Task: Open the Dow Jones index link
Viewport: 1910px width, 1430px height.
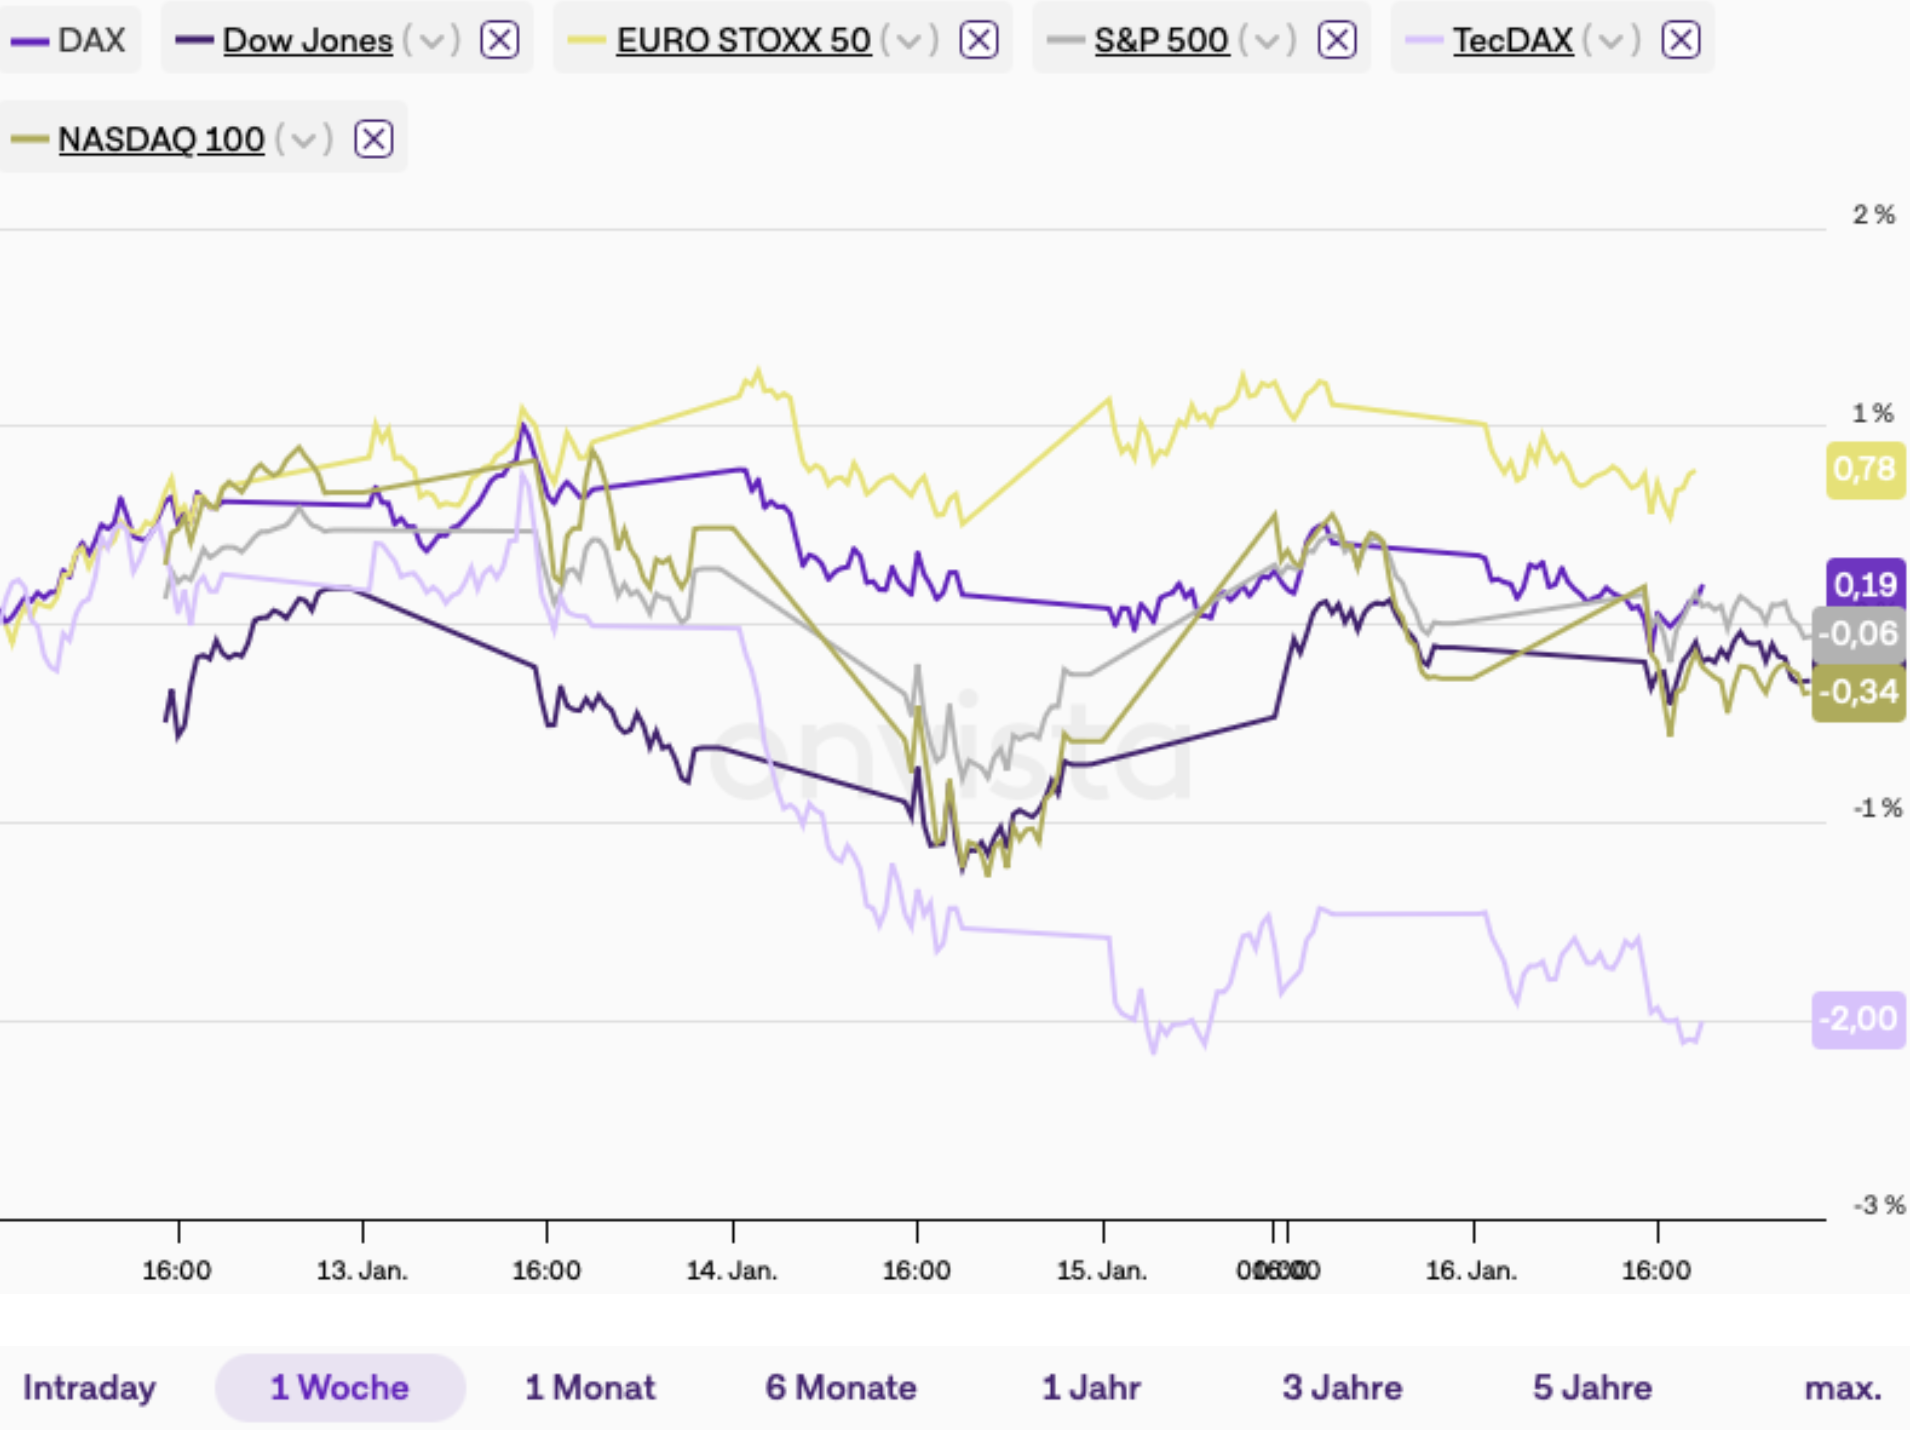Action: click(x=307, y=40)
